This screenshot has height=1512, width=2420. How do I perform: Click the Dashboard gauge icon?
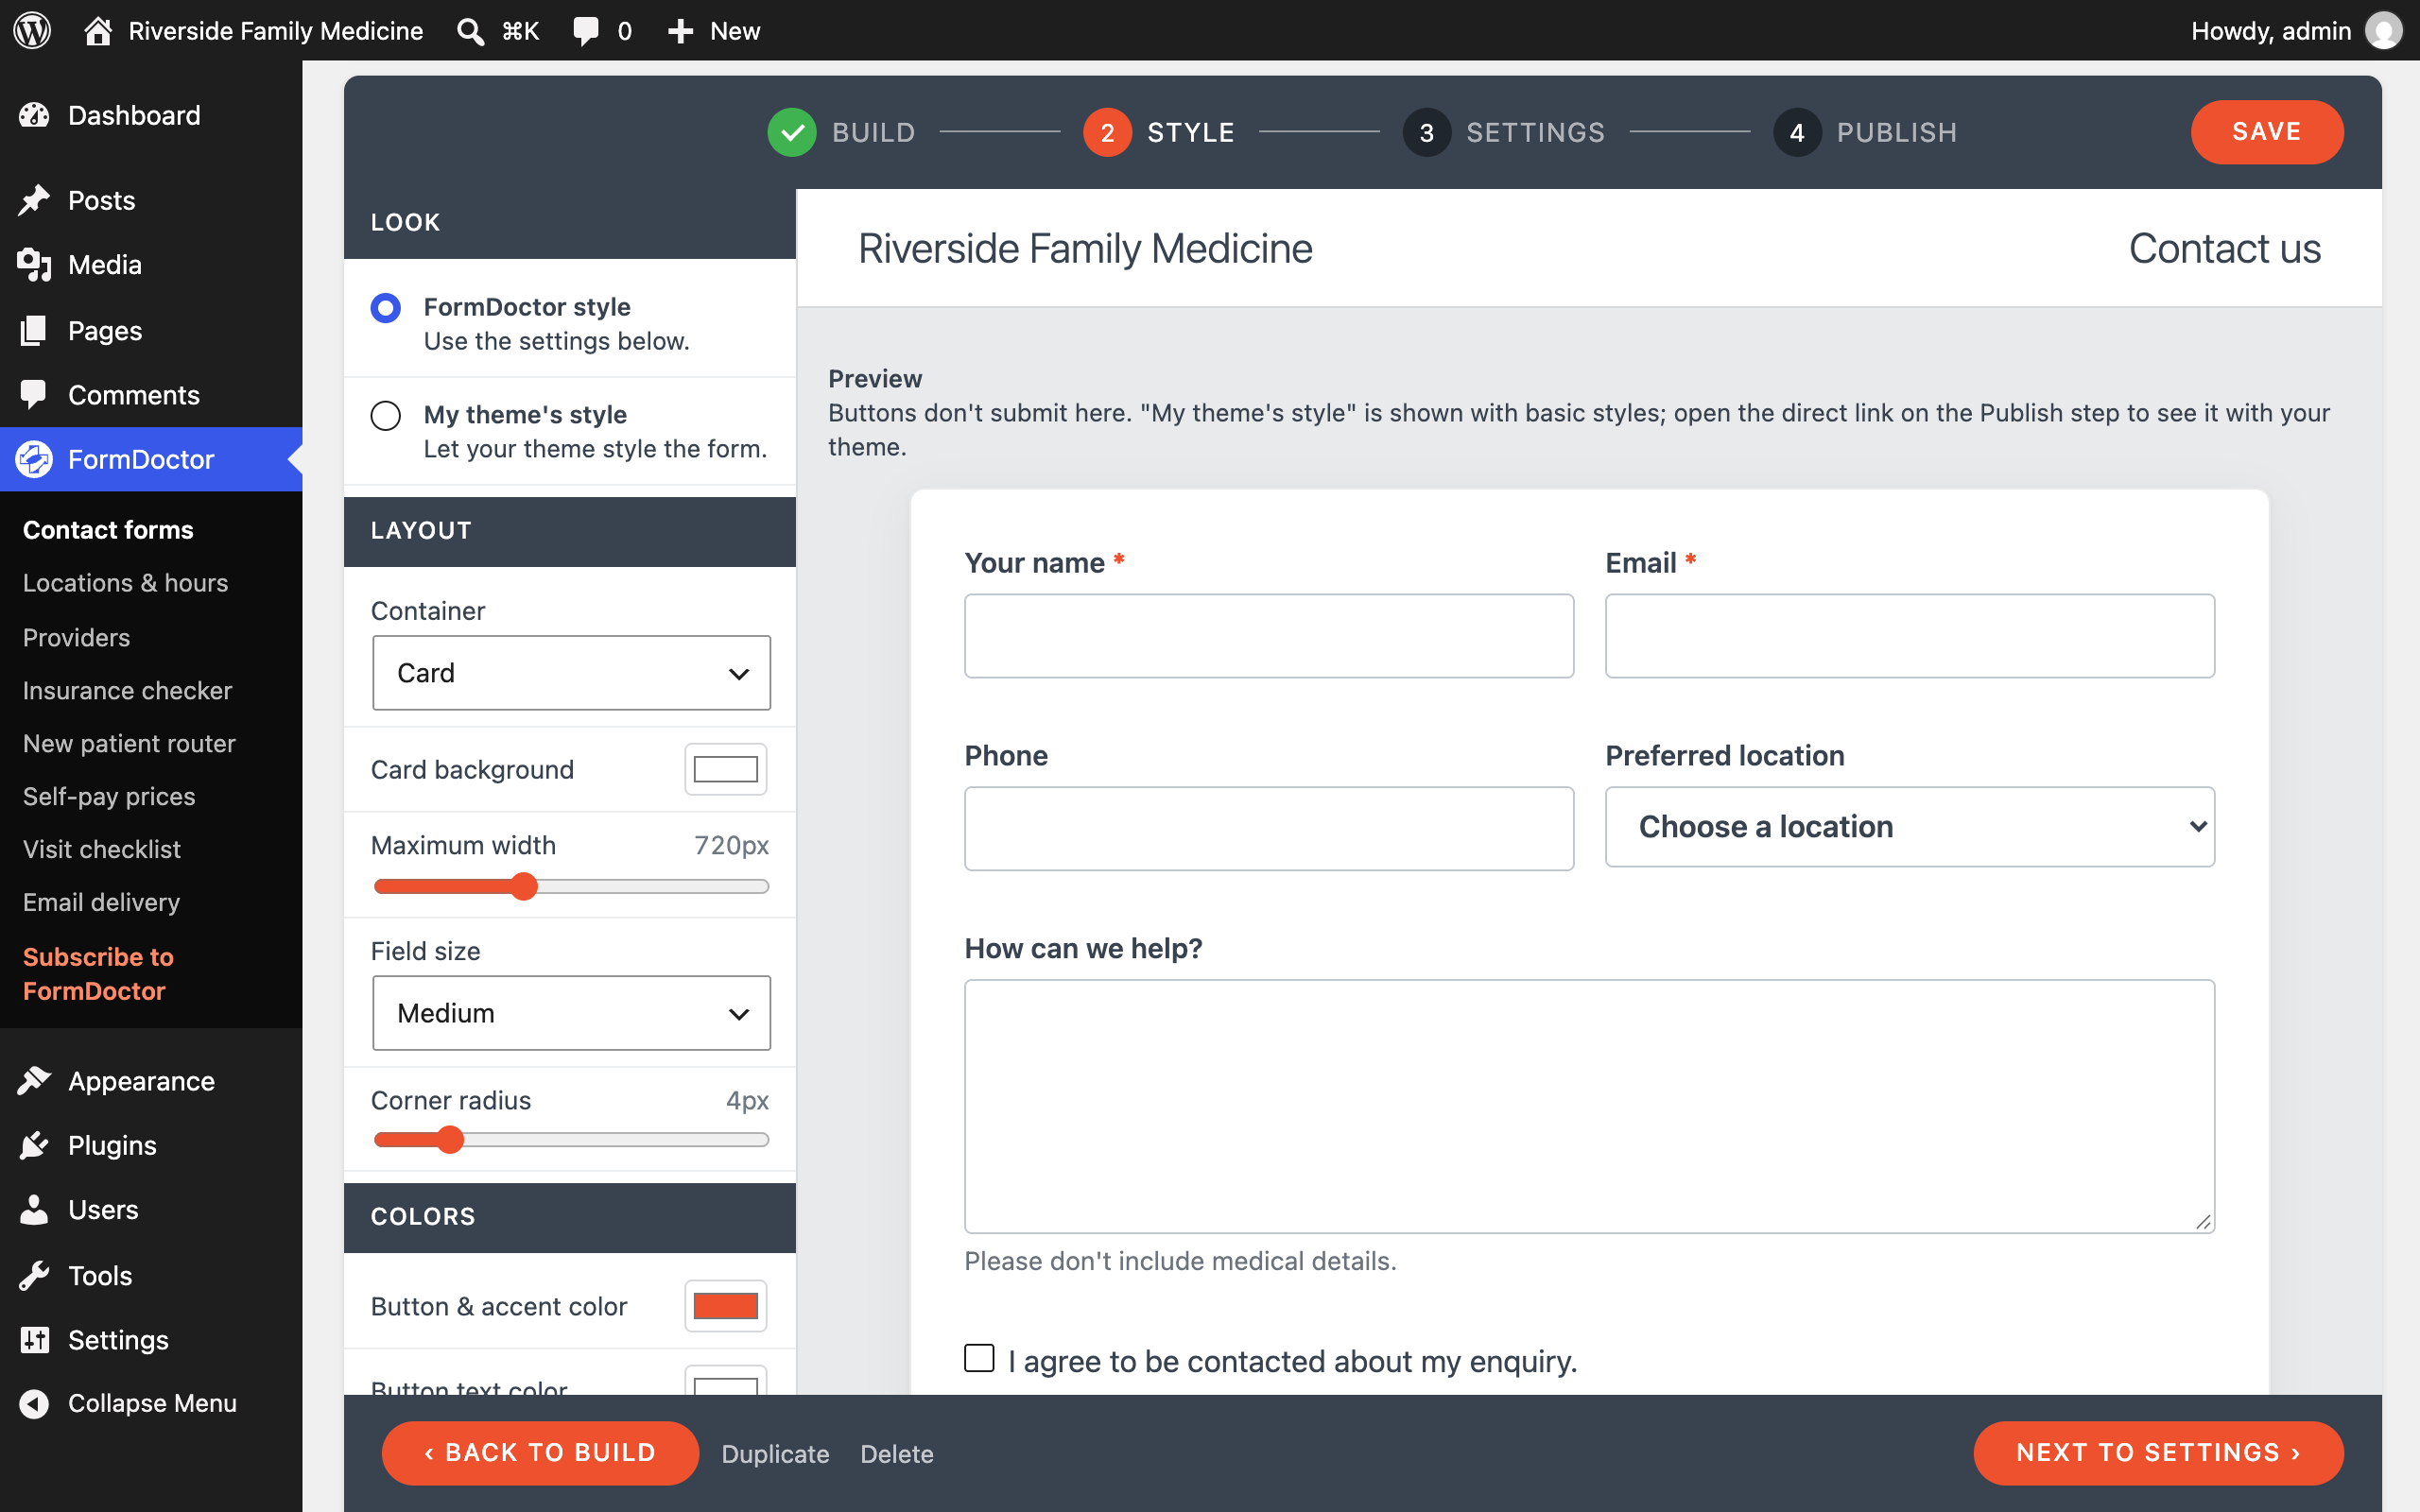point(34,115)
